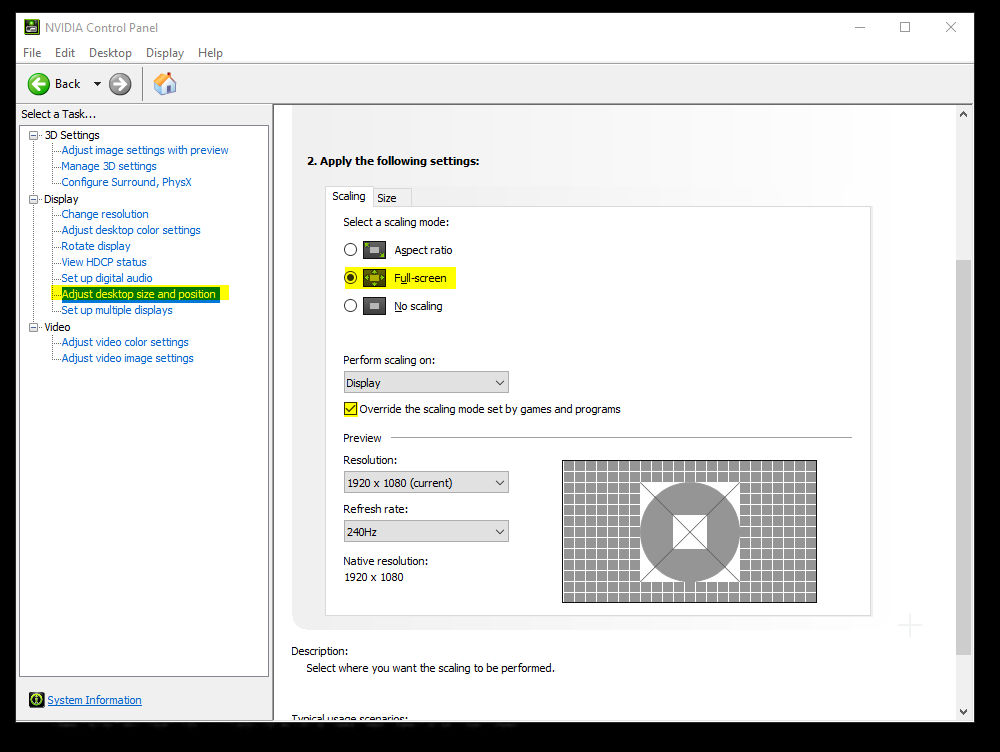Select the Full-screen radio button

[350, 277]
